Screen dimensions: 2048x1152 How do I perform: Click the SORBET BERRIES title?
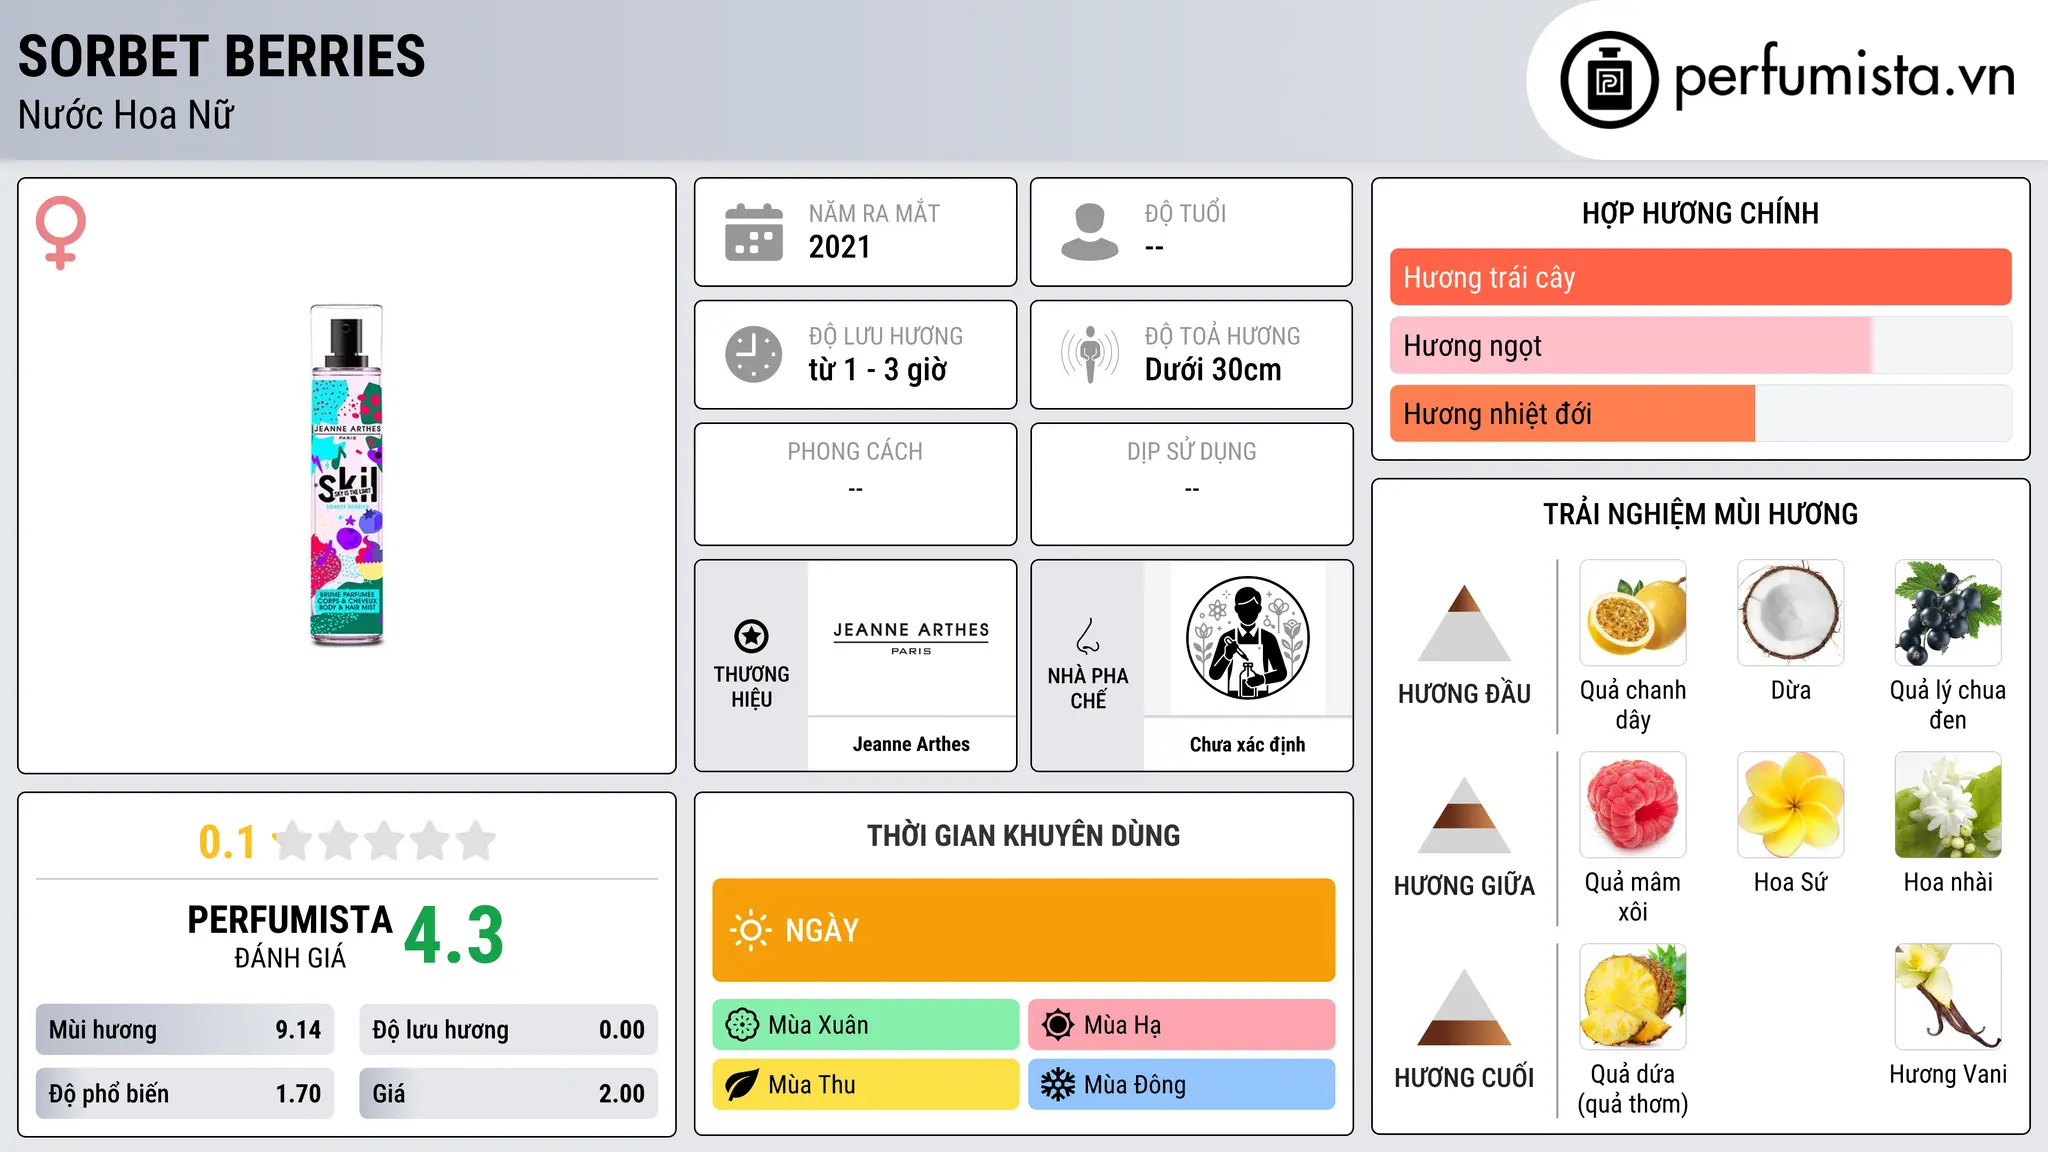coord(222,57)
